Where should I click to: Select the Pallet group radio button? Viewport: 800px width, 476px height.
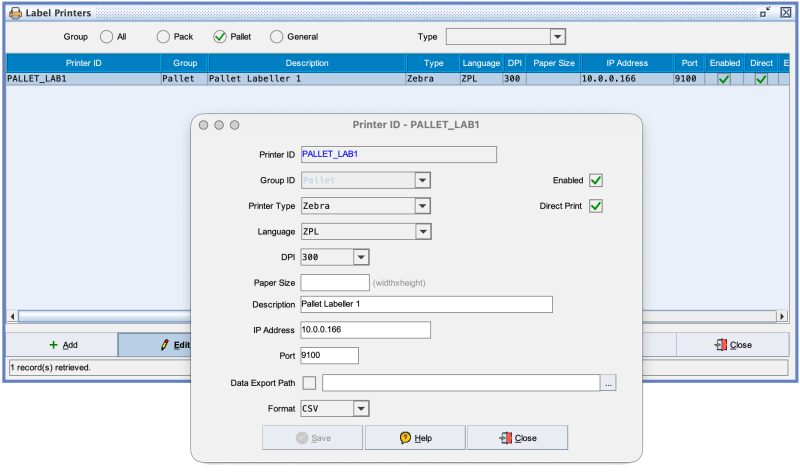(x=220, y=37)
